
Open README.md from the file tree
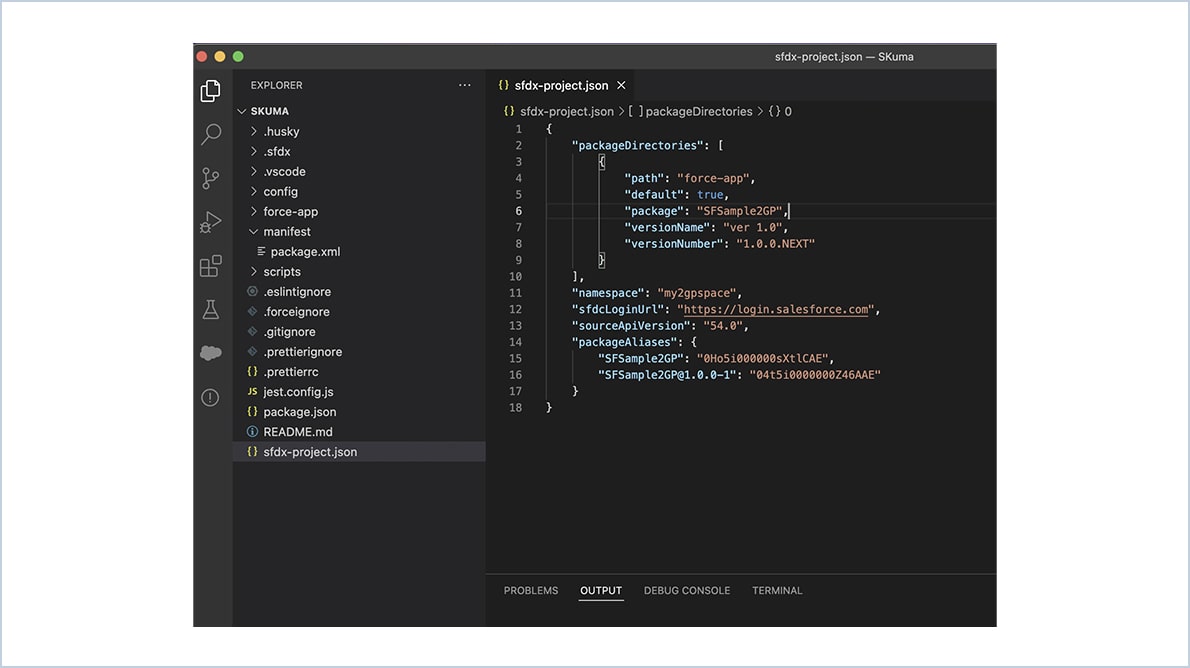click(297, 431)
